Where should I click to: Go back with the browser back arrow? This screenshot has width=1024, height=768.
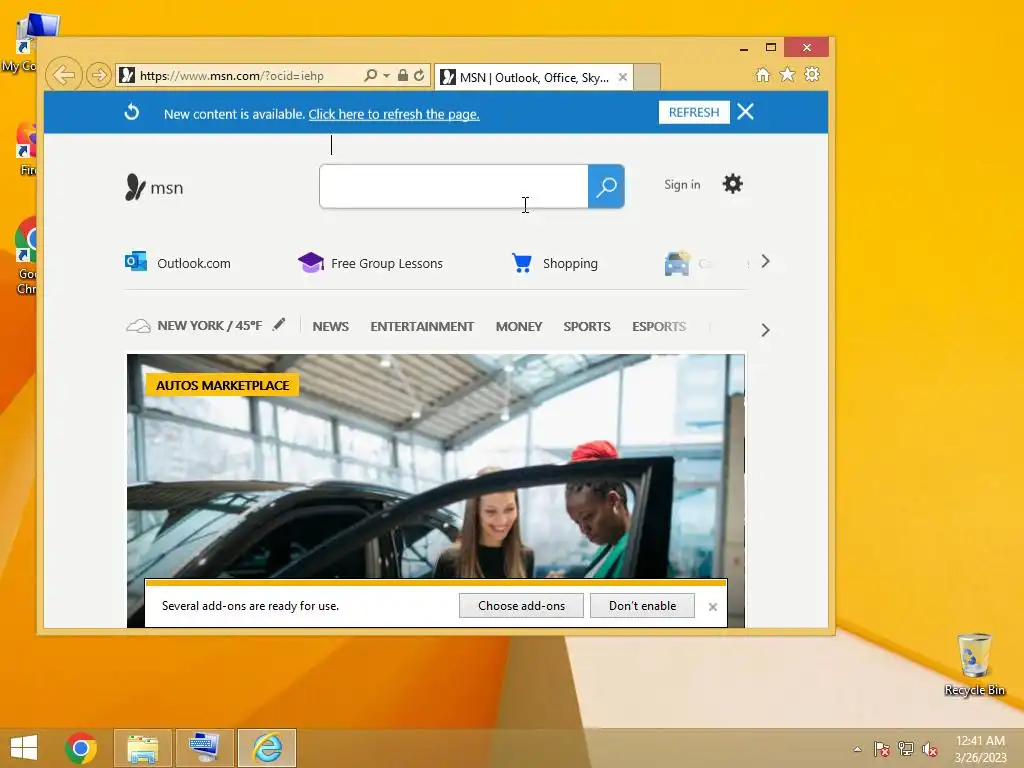[63, 75]
